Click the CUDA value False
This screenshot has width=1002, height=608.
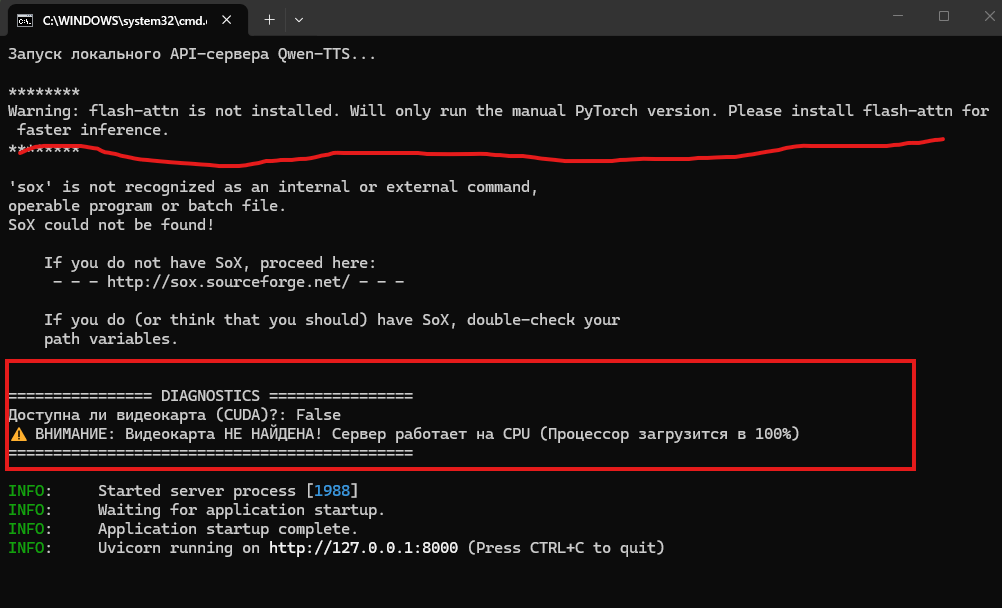[x=318, y=415]
